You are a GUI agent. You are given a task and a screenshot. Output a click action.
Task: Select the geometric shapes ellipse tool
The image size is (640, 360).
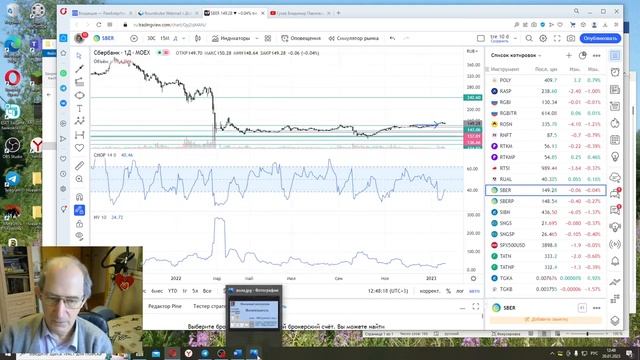tap(80, 96)
